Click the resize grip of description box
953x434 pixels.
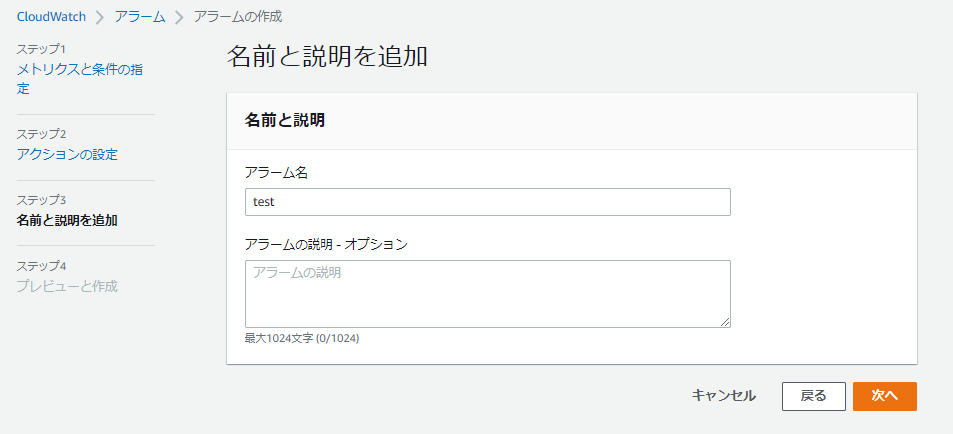(725, 323)
